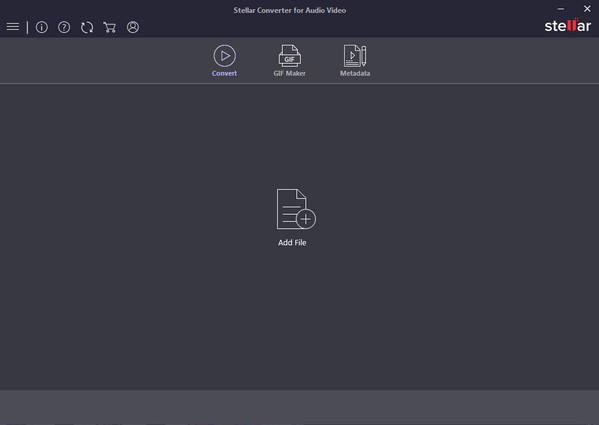
Task: Switch to the GIF Maker tab label
Action: click(x=290, y=73)
